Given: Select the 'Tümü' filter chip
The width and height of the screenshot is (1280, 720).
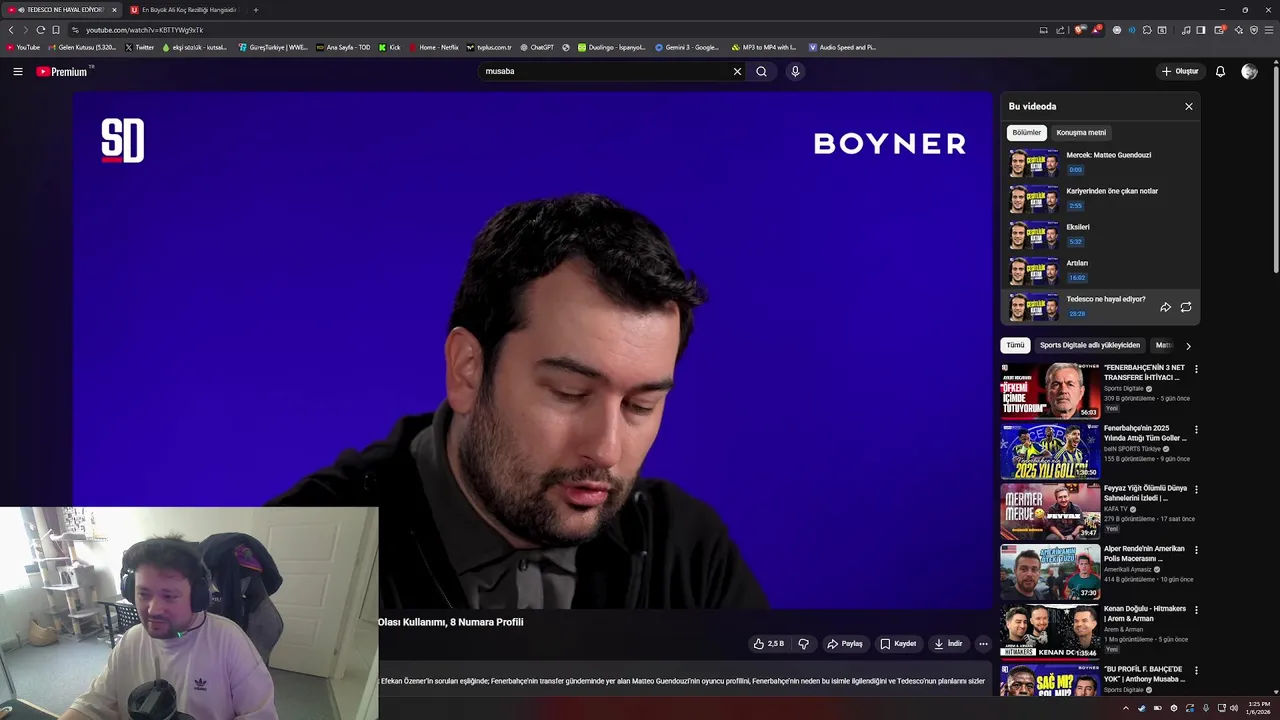Looking at the screenshot, I should 1015,345.
